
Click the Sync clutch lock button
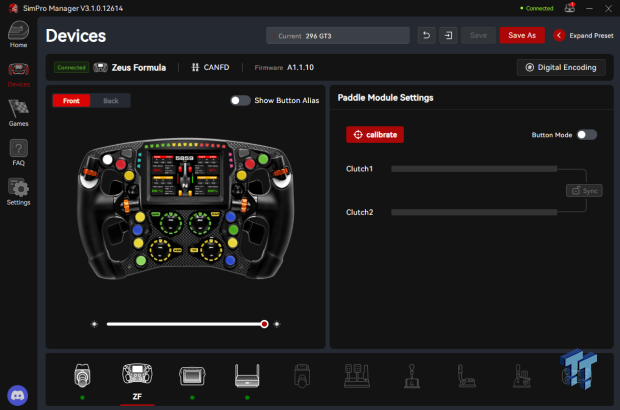[584, 191]
